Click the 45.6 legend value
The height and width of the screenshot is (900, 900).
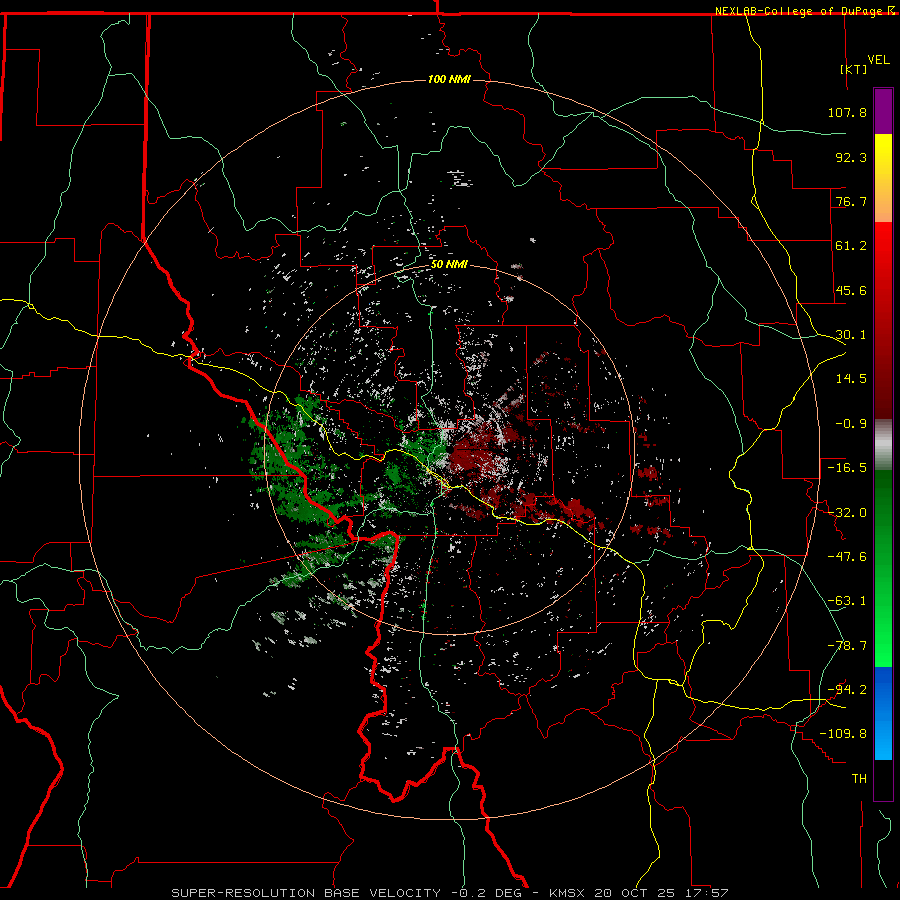click(x=851, y=290)
